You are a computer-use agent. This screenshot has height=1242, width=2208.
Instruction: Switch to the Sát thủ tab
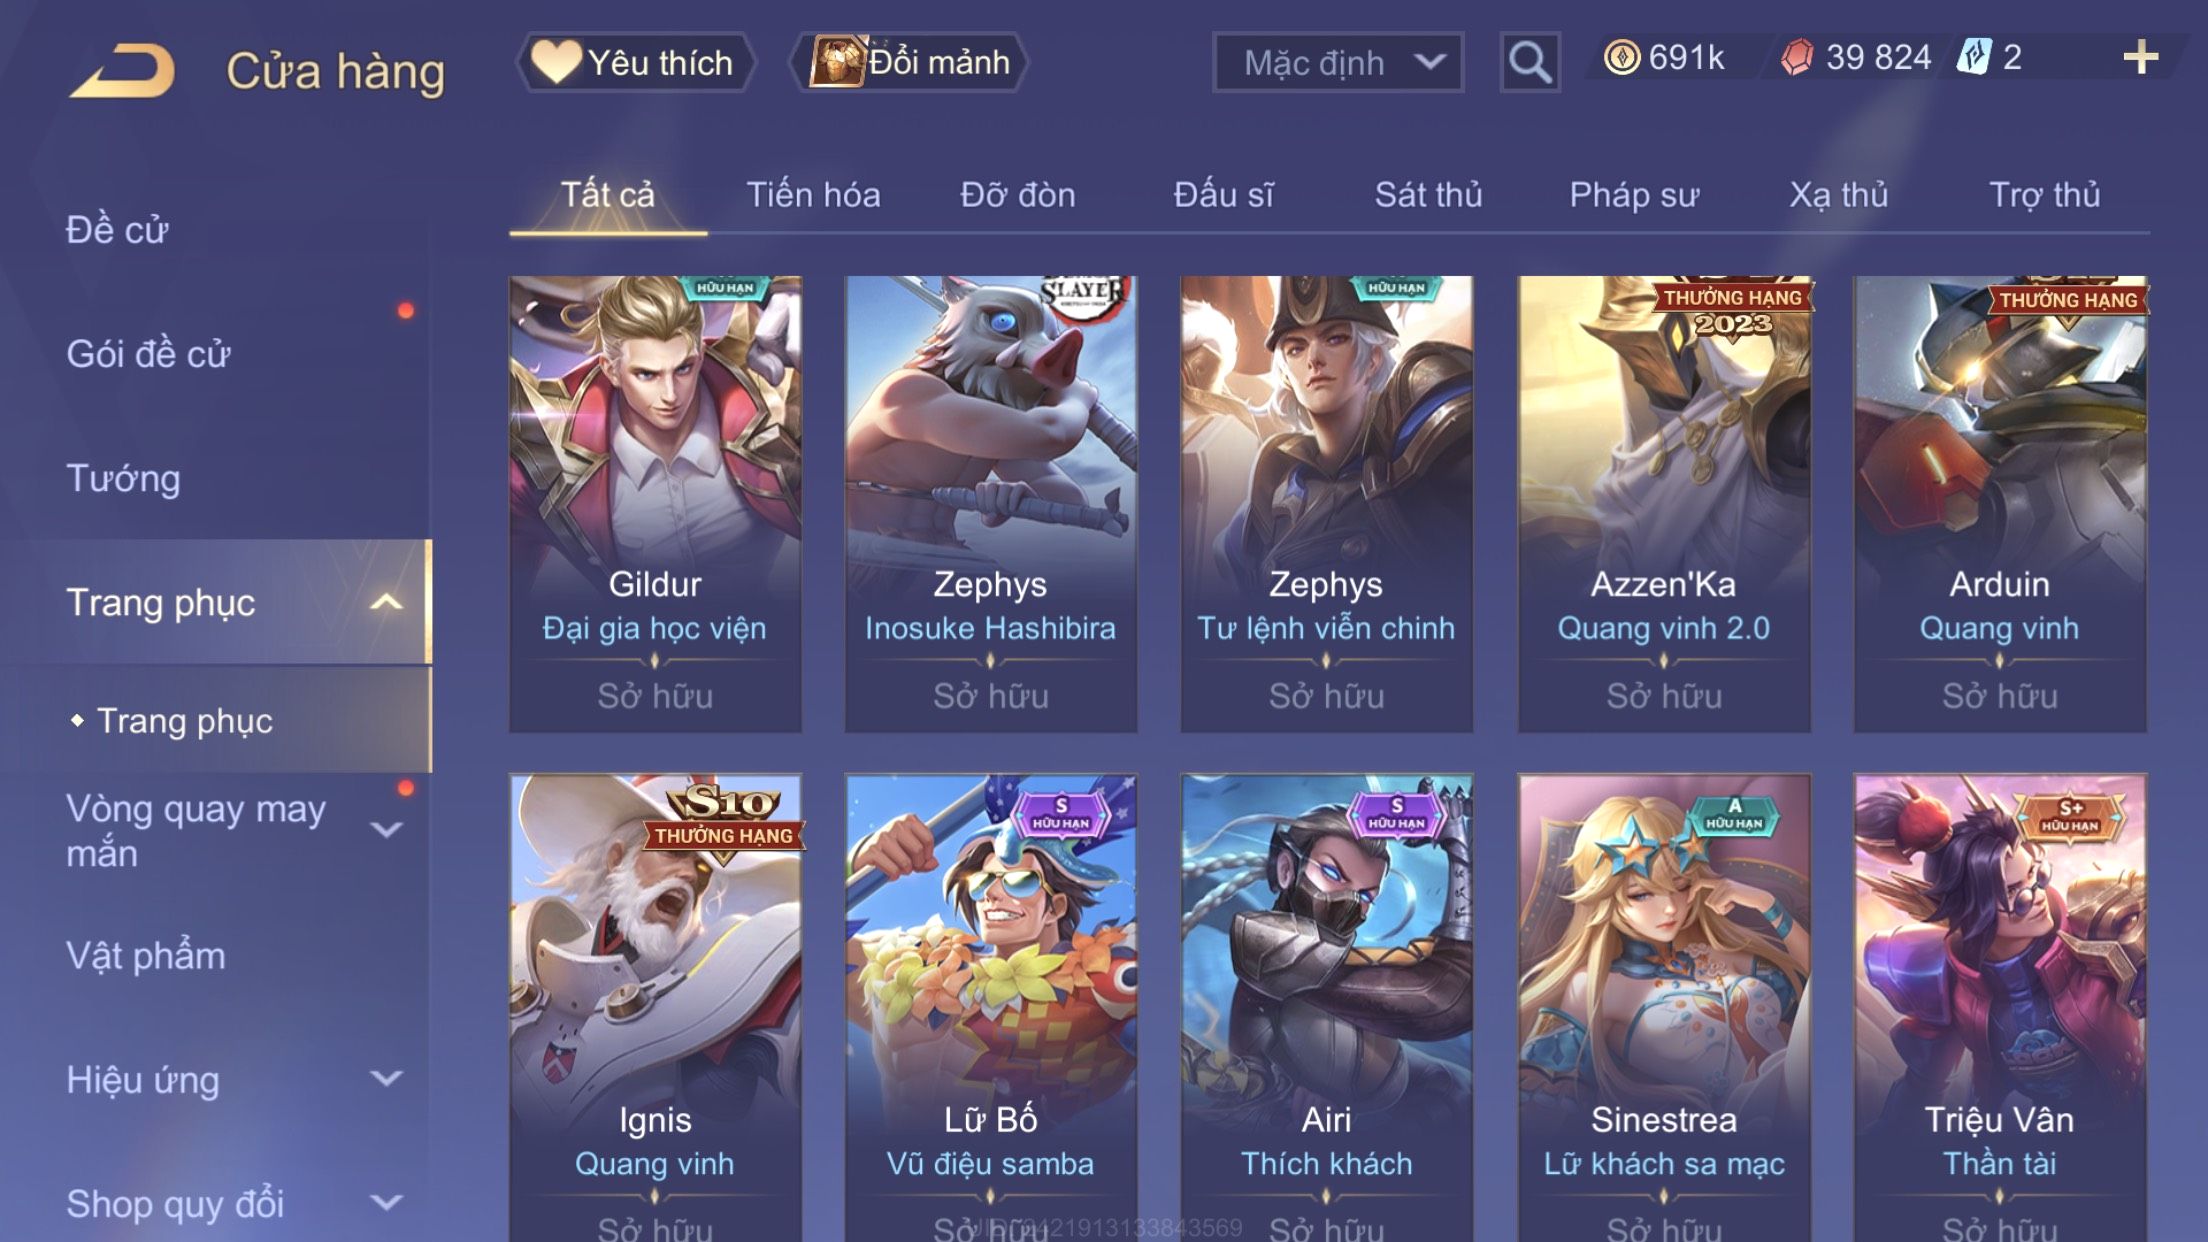pos(1428,195)
